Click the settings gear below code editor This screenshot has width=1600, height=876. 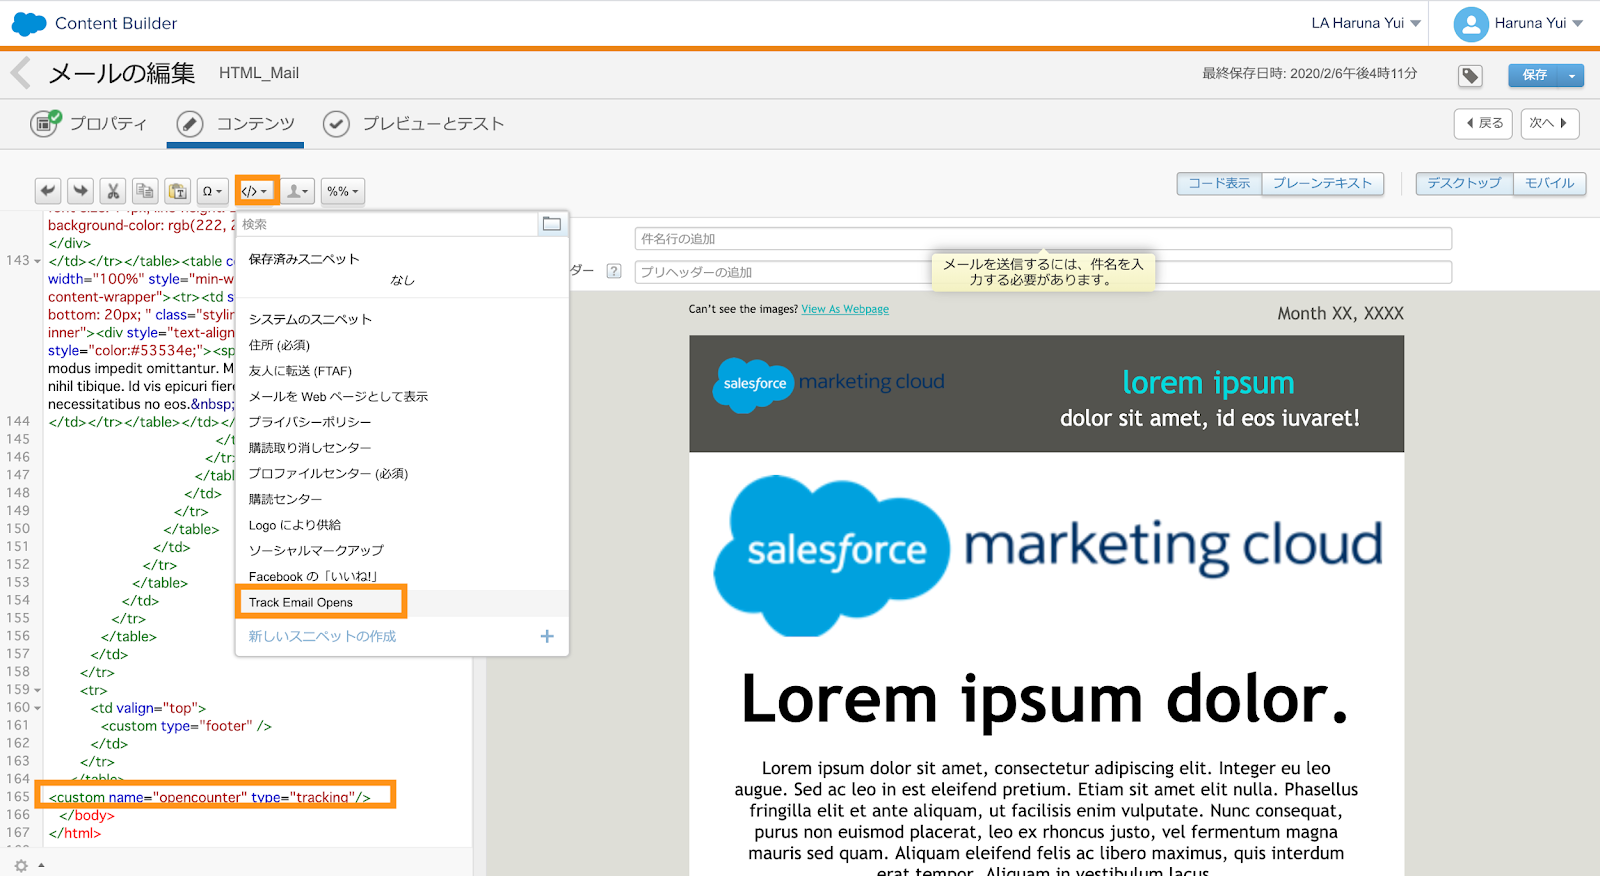[x=21, y=866]
